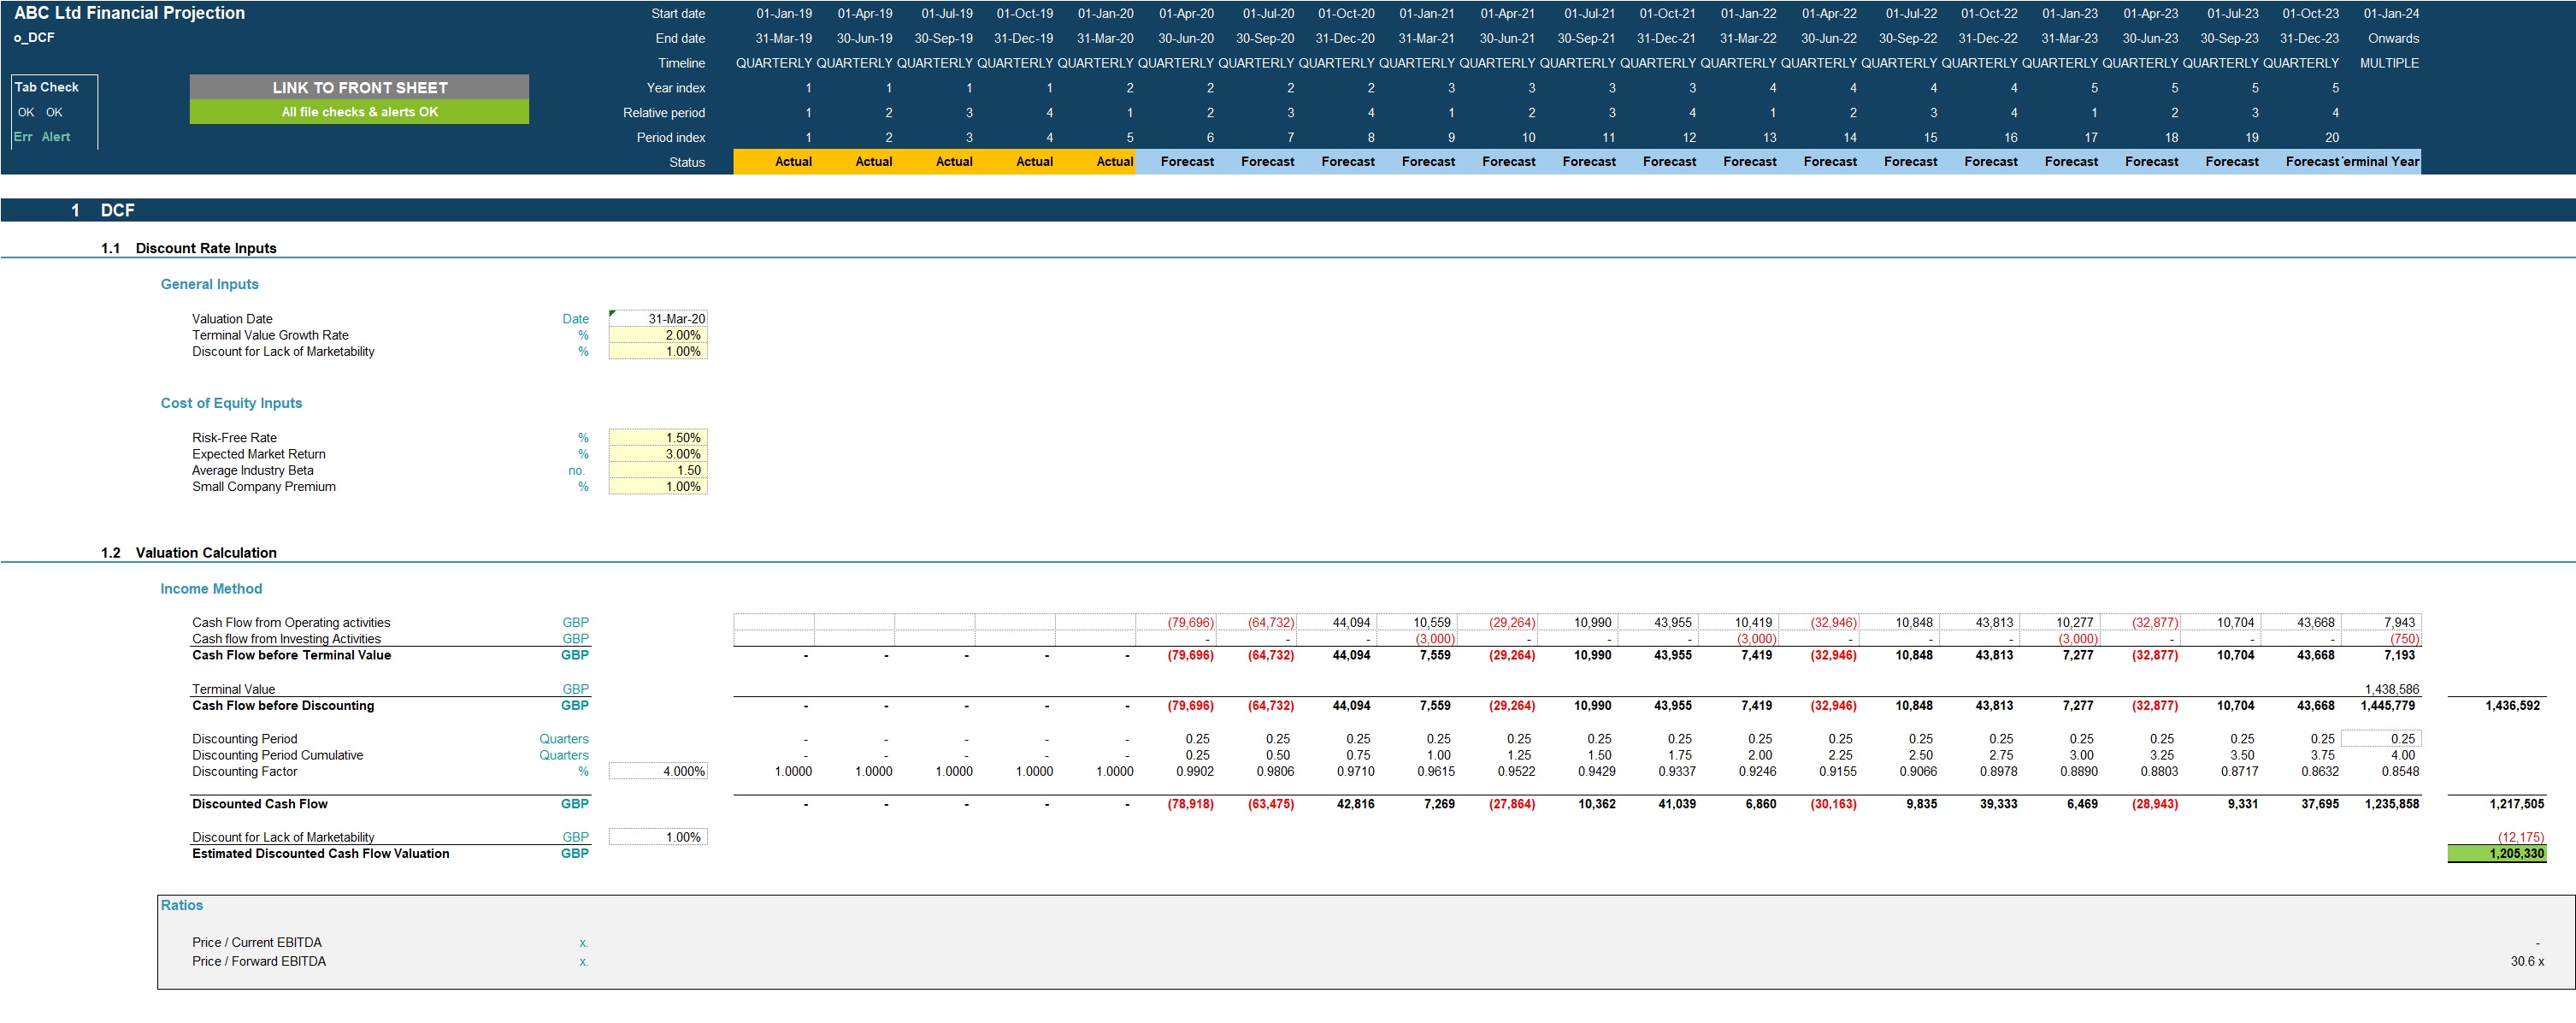Click the Err indicator under Tab Check

pos(23,137)
